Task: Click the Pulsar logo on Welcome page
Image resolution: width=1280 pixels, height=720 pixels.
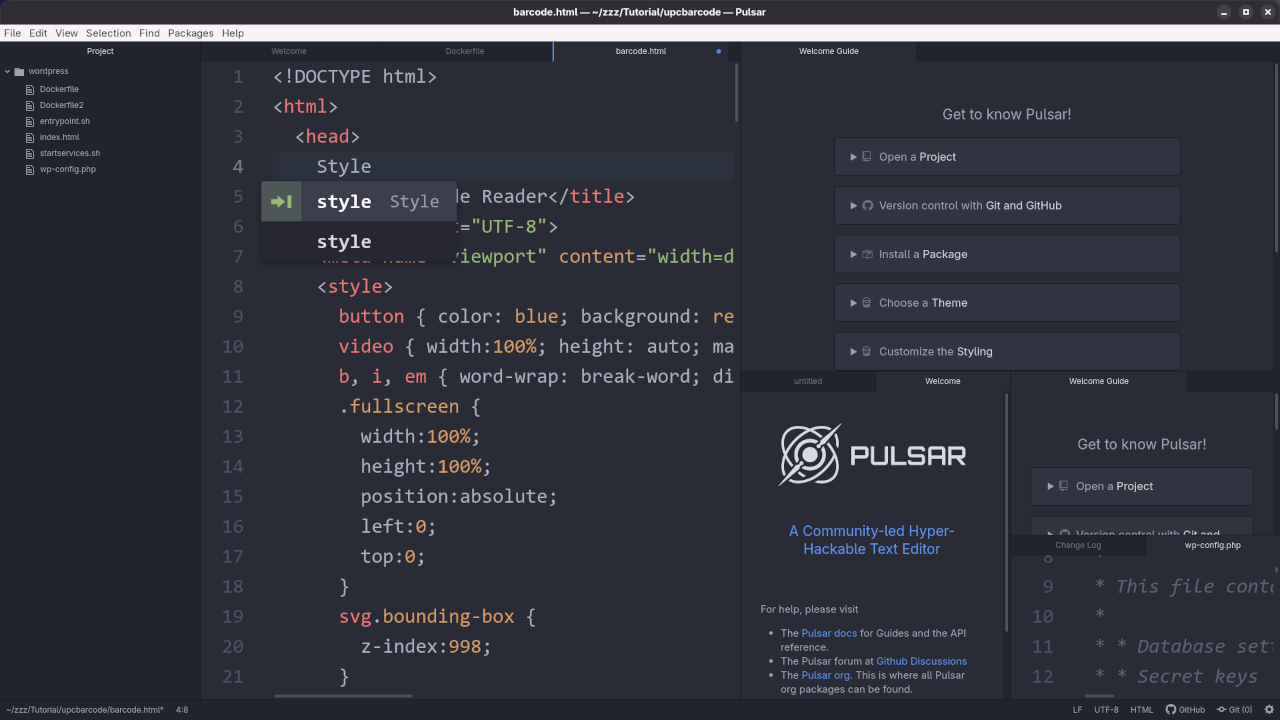Action: (x=809, y=456)
